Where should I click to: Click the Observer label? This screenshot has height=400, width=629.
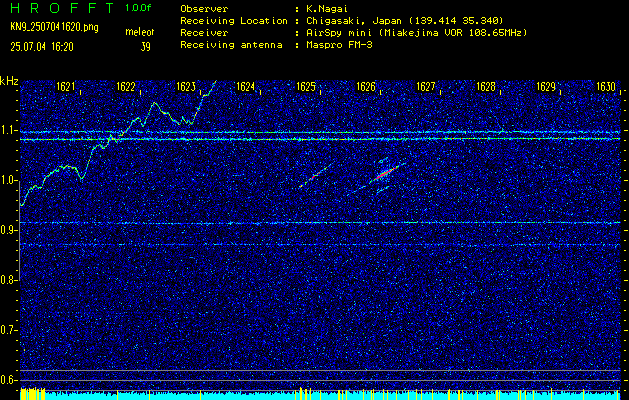tap(204, 9)
